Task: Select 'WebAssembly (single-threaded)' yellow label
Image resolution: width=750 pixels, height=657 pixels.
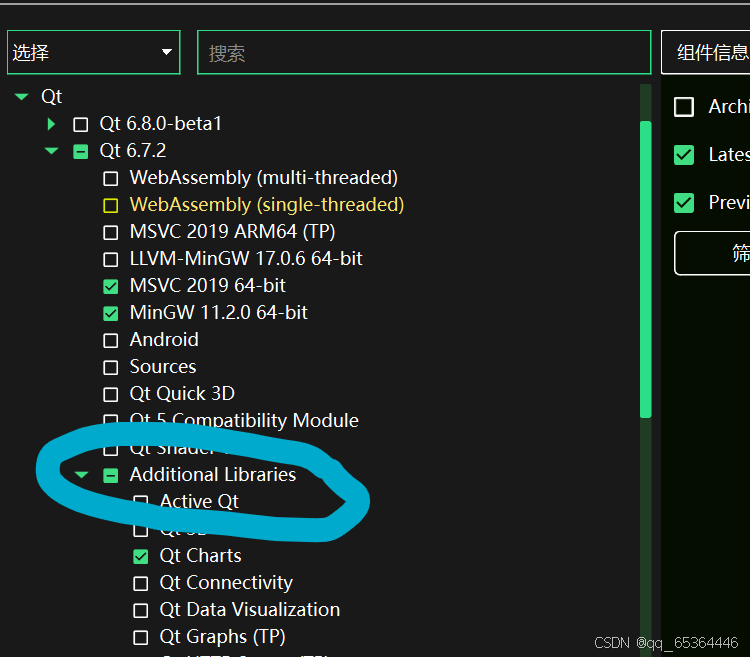Action: 267,205
